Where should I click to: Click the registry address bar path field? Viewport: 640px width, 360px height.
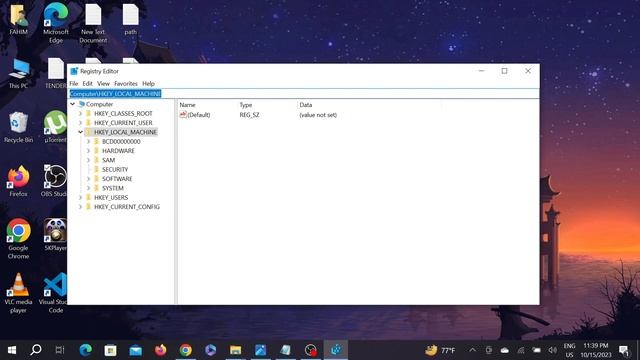coord(304,94)
